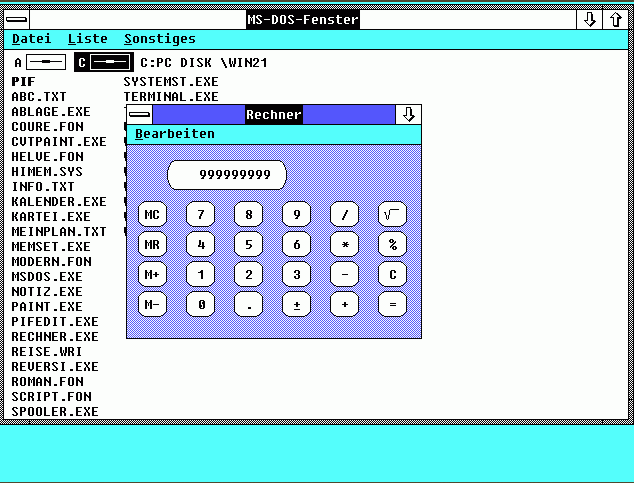Viewport: 634px width, 483px height.
Task: Click calculator digit 0
Action: 201,304
